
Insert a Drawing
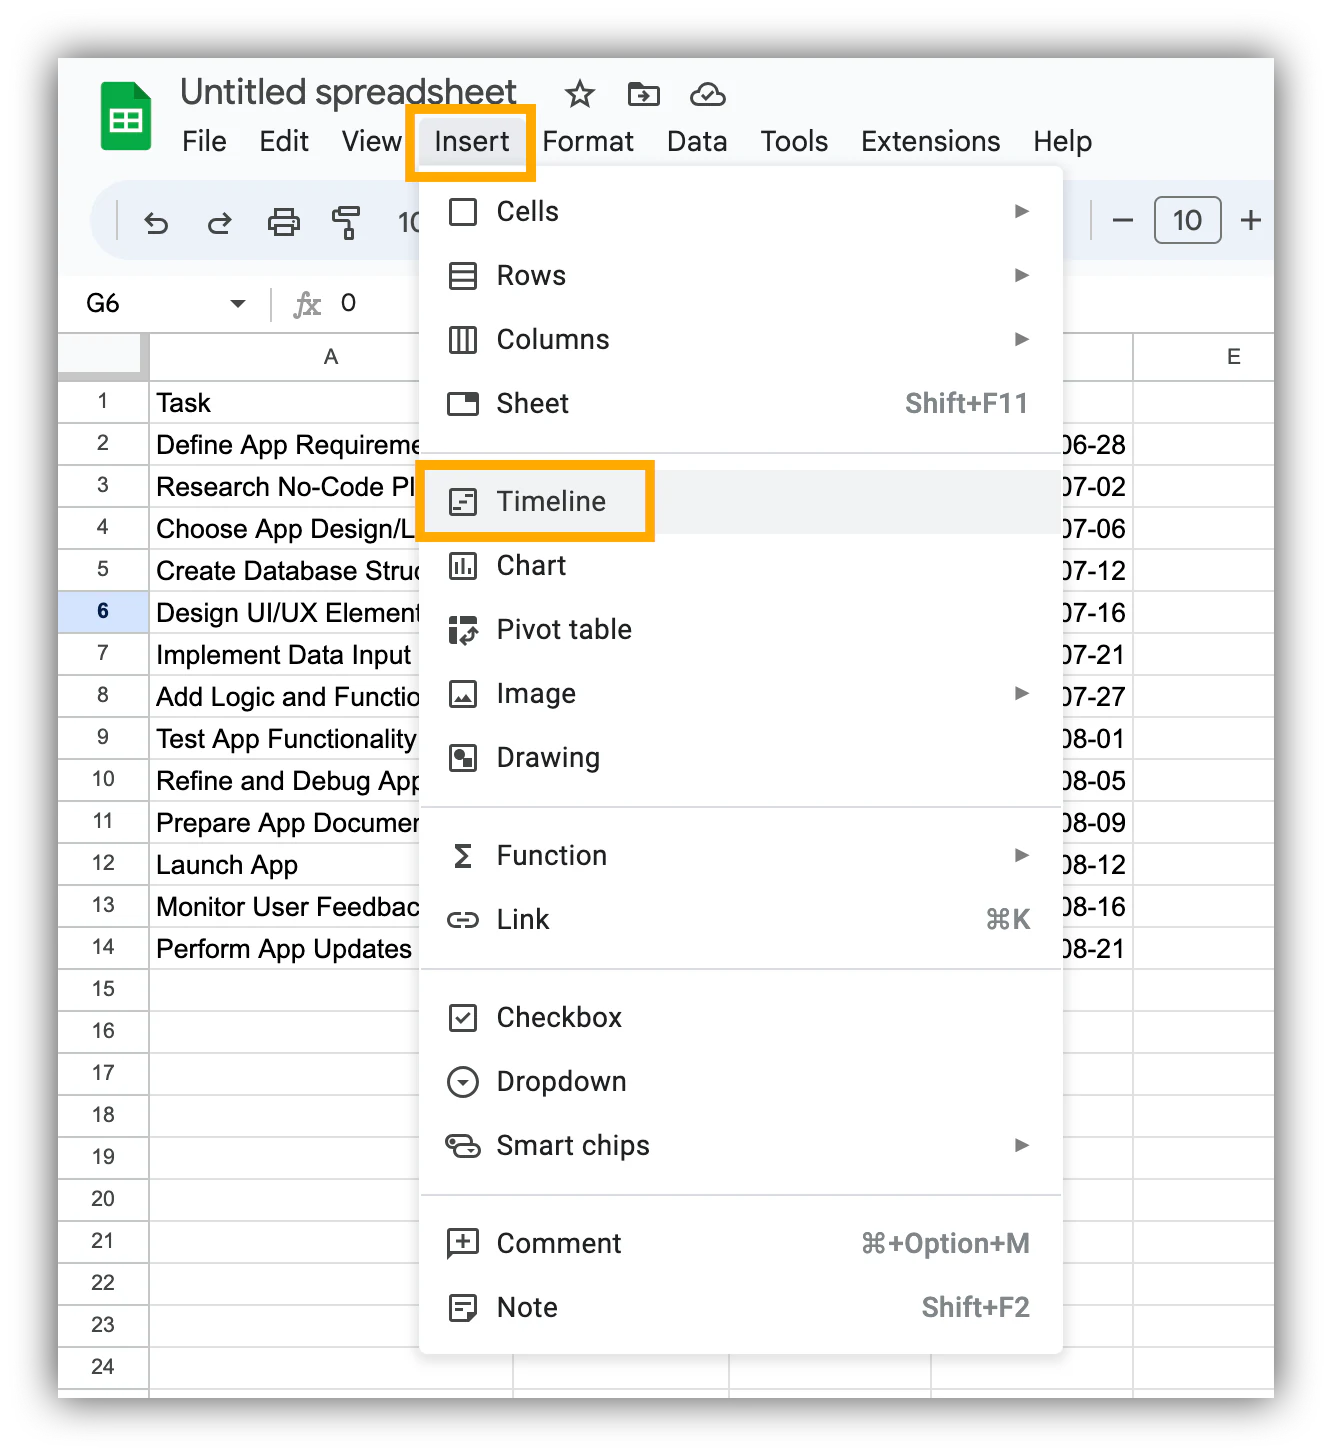click(x=741, y=758)
